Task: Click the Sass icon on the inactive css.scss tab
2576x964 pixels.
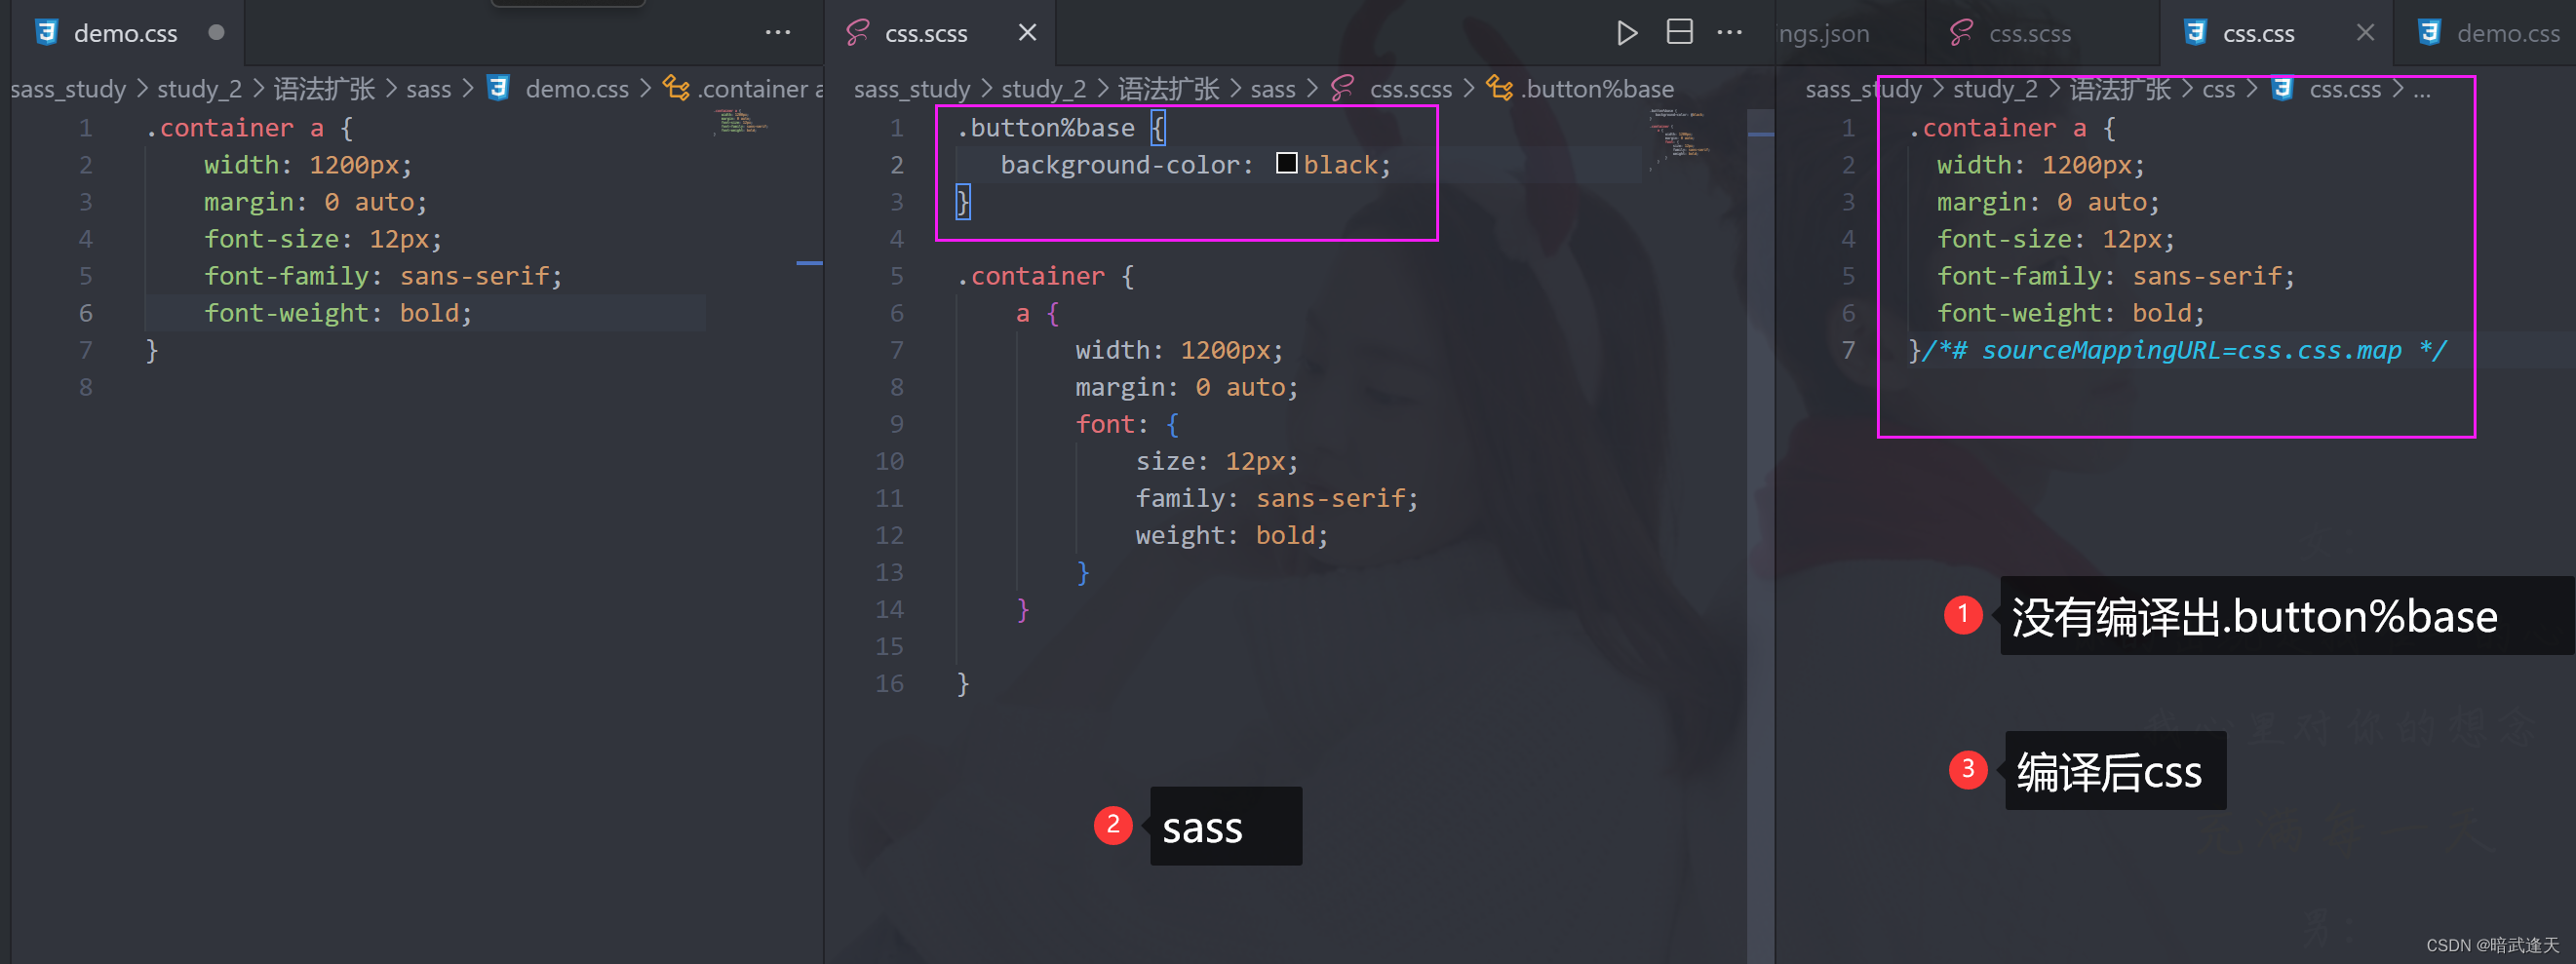Action: tap(1962, 33)
